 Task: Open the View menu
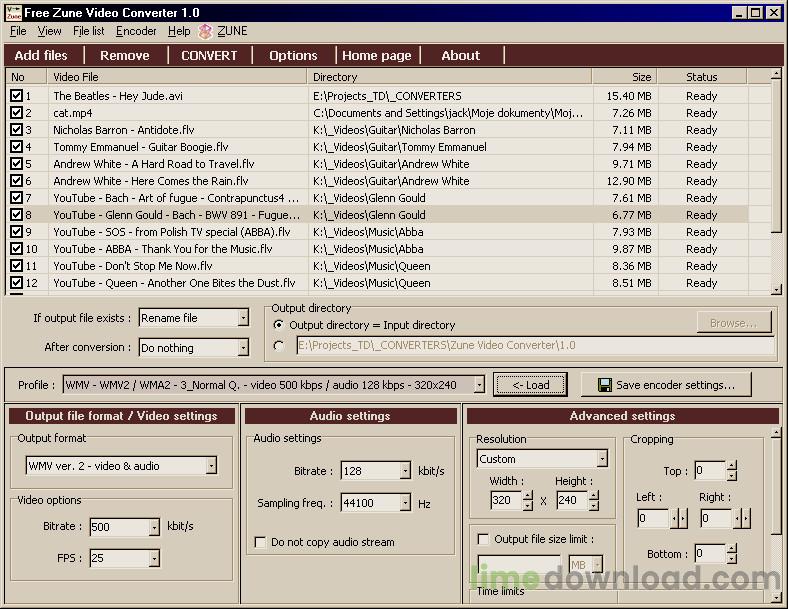[x=49, y=31]
